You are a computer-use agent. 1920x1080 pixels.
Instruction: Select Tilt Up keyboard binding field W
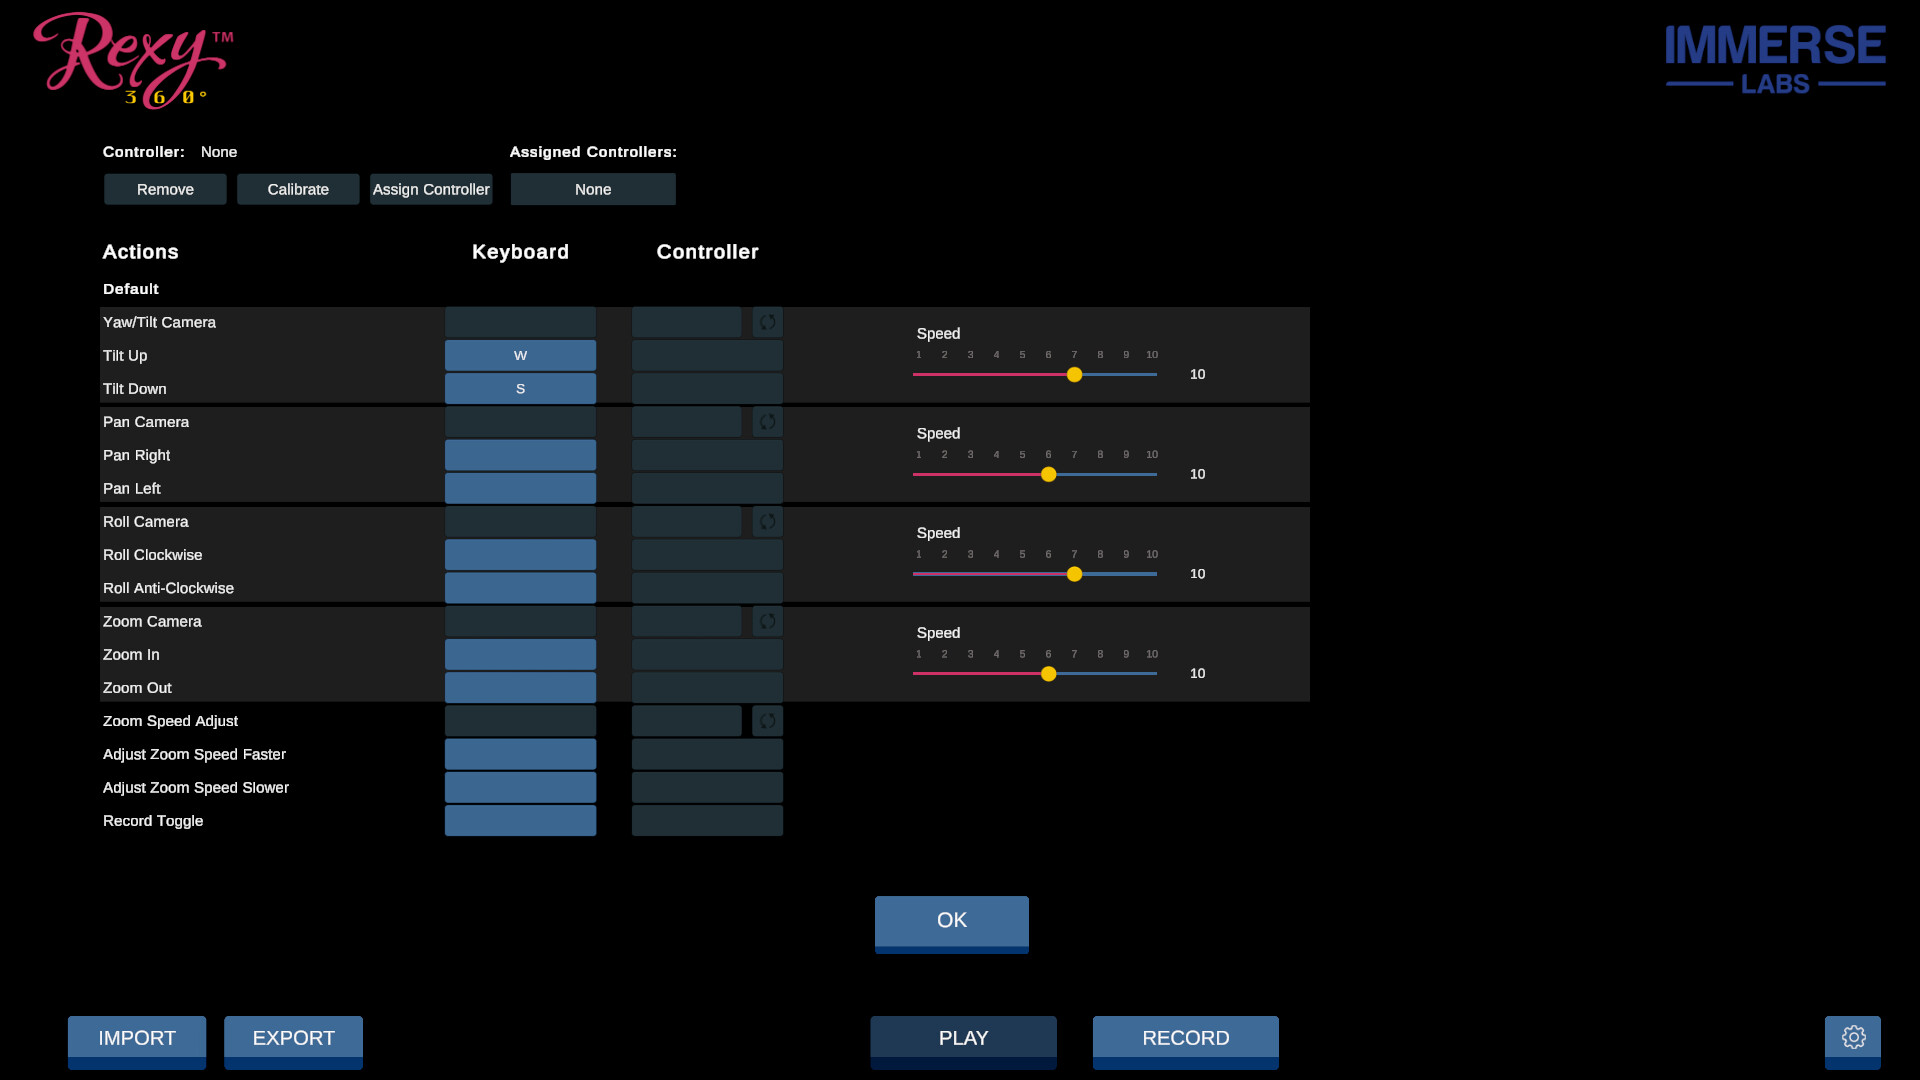[x=520, y=355]
